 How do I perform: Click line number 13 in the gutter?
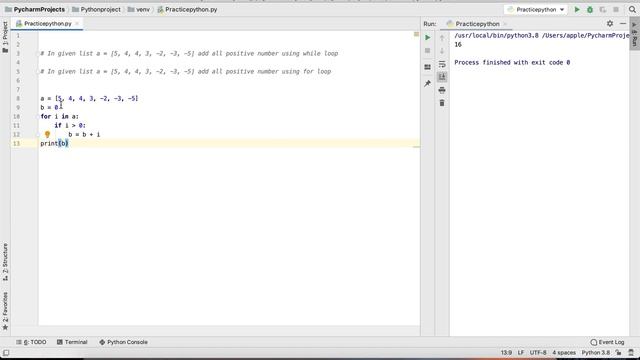pos(16,143)
